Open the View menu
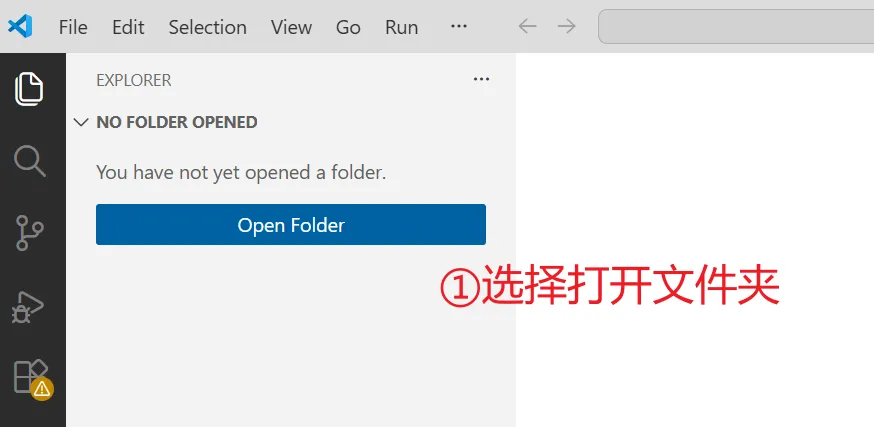The height and width of the screenshot is (427, 874). pyautogui.click(x=291, y=27)
